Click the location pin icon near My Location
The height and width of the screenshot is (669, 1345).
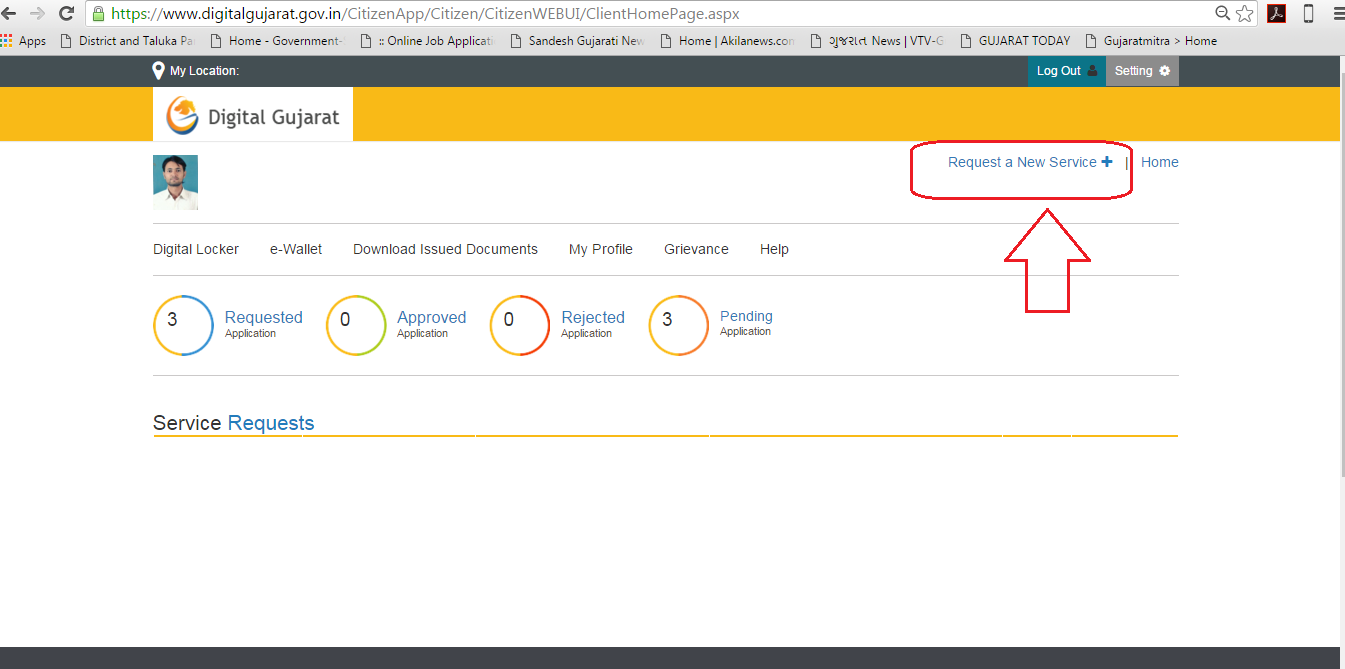point(157,70)
